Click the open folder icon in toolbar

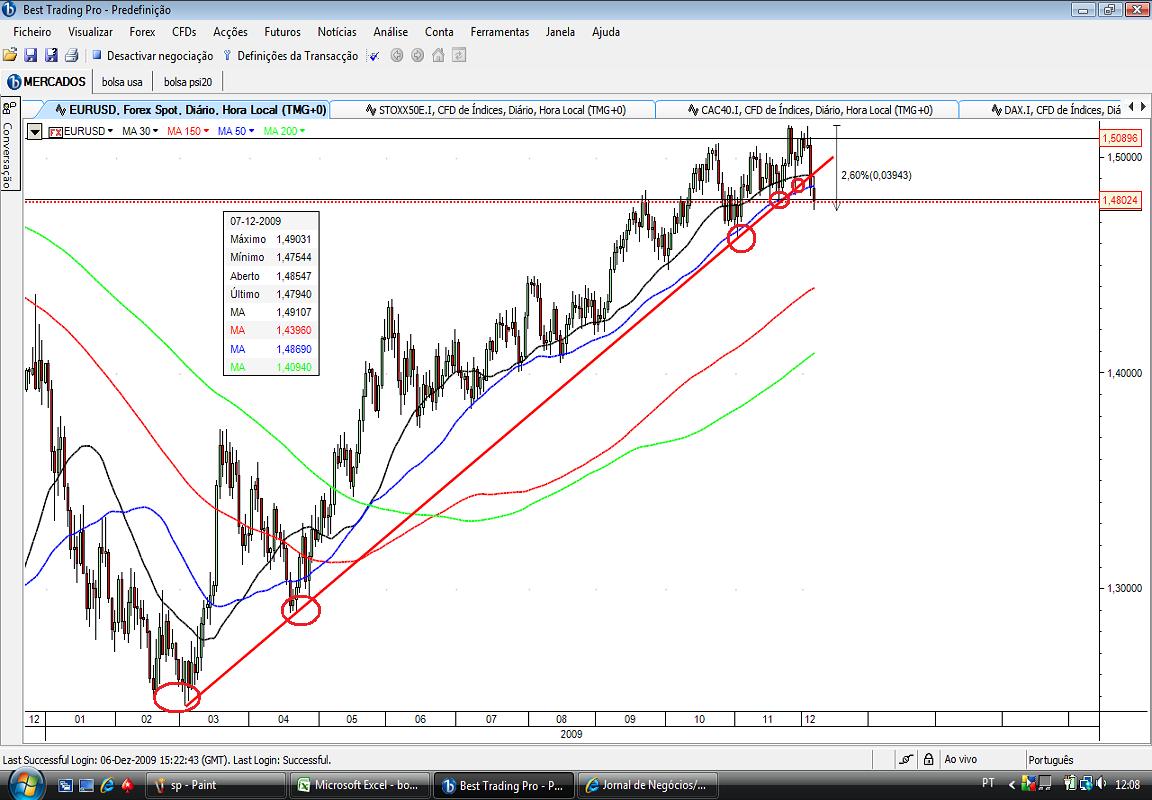[10, 55]
